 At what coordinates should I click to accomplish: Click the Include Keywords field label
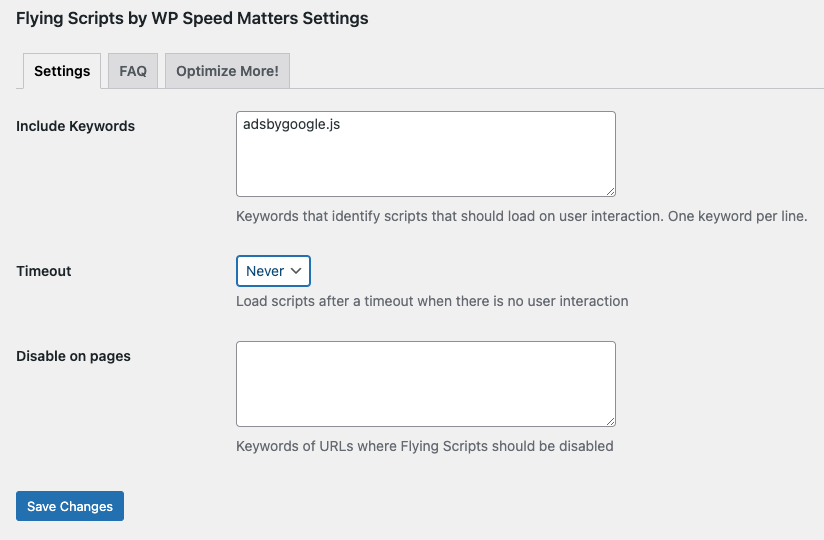coord(76,126)
